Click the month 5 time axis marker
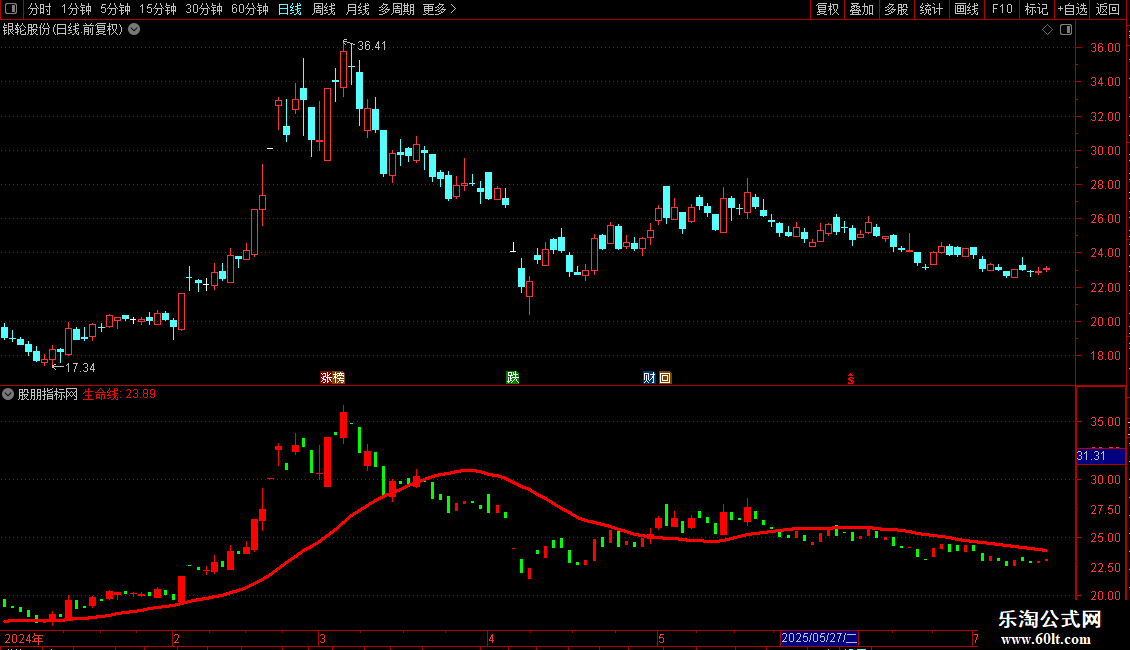 click(x=661, y=638)
